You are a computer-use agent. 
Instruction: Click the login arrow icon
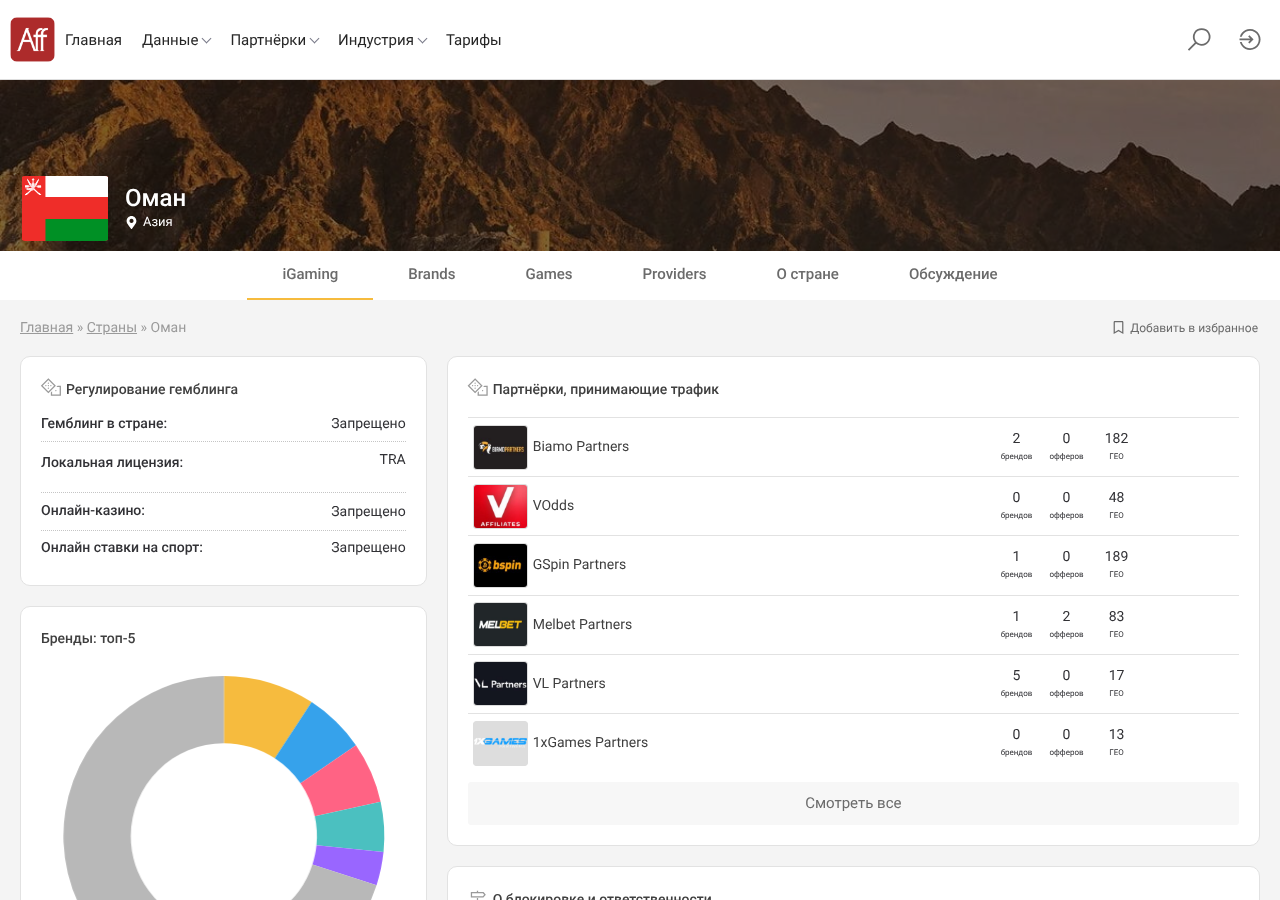[1250, 40]
